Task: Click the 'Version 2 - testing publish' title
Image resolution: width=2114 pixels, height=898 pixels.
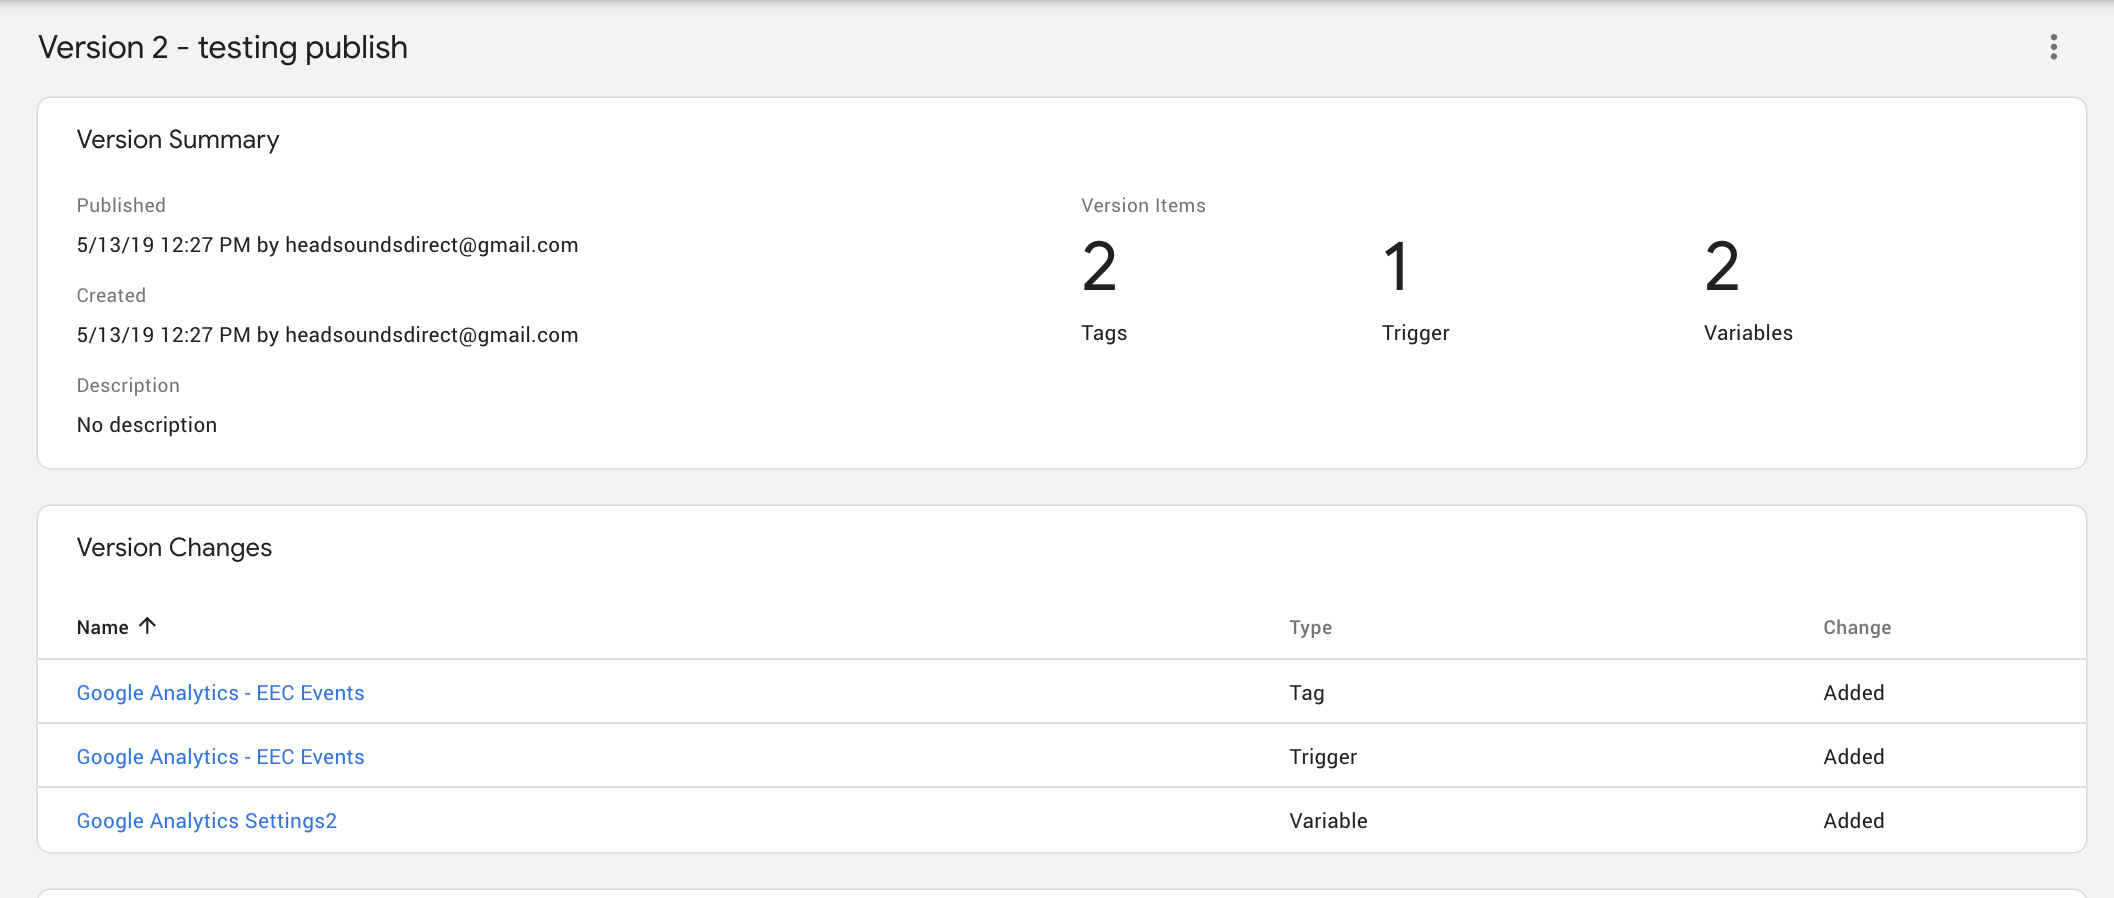Action: 223,47
